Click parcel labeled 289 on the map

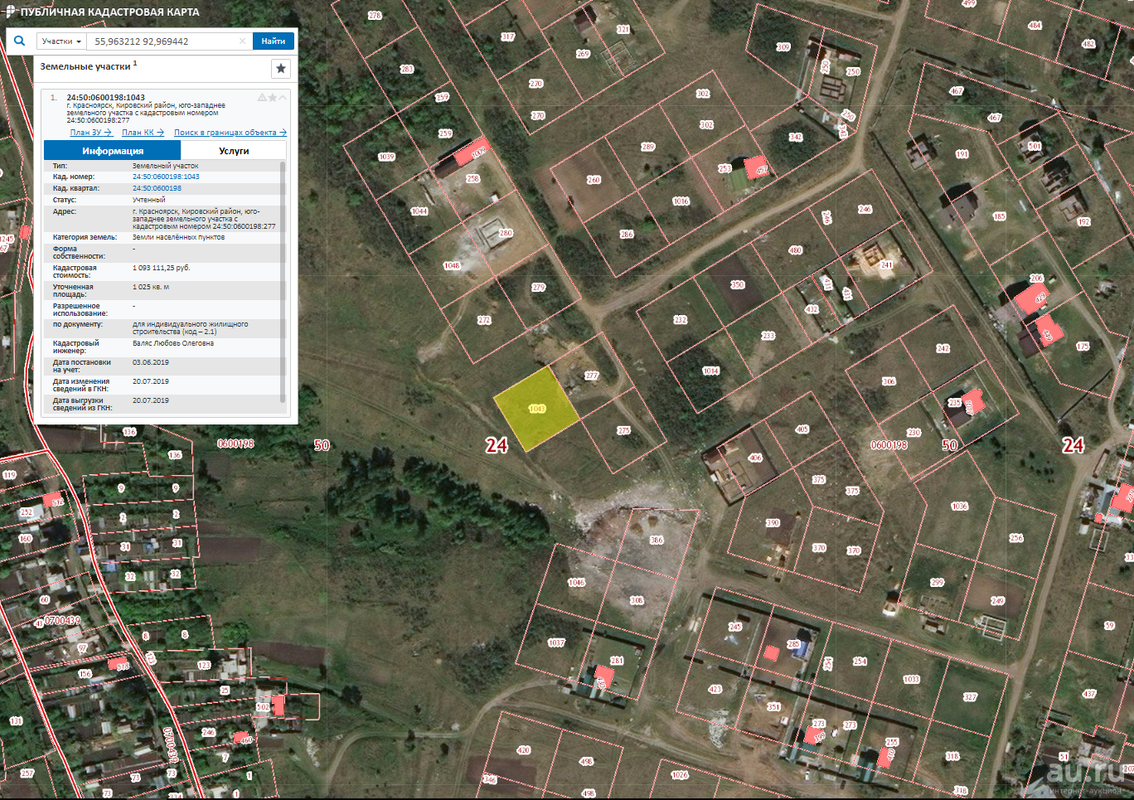647,147
